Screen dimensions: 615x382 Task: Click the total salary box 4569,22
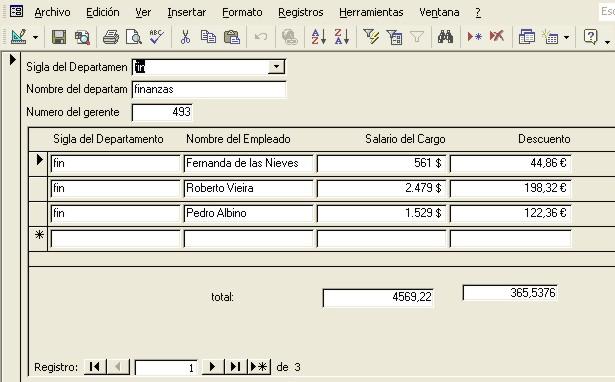[x=378, y=297]
